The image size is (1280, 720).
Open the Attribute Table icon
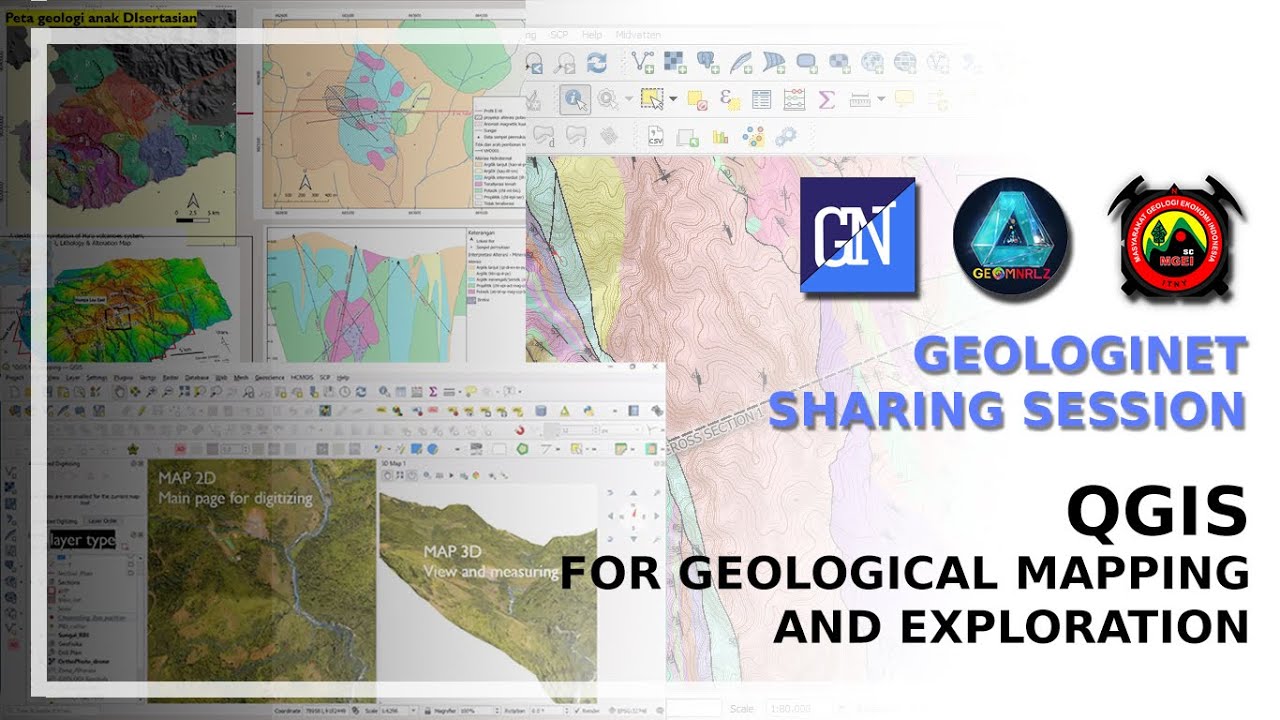(x=762, y=99)
